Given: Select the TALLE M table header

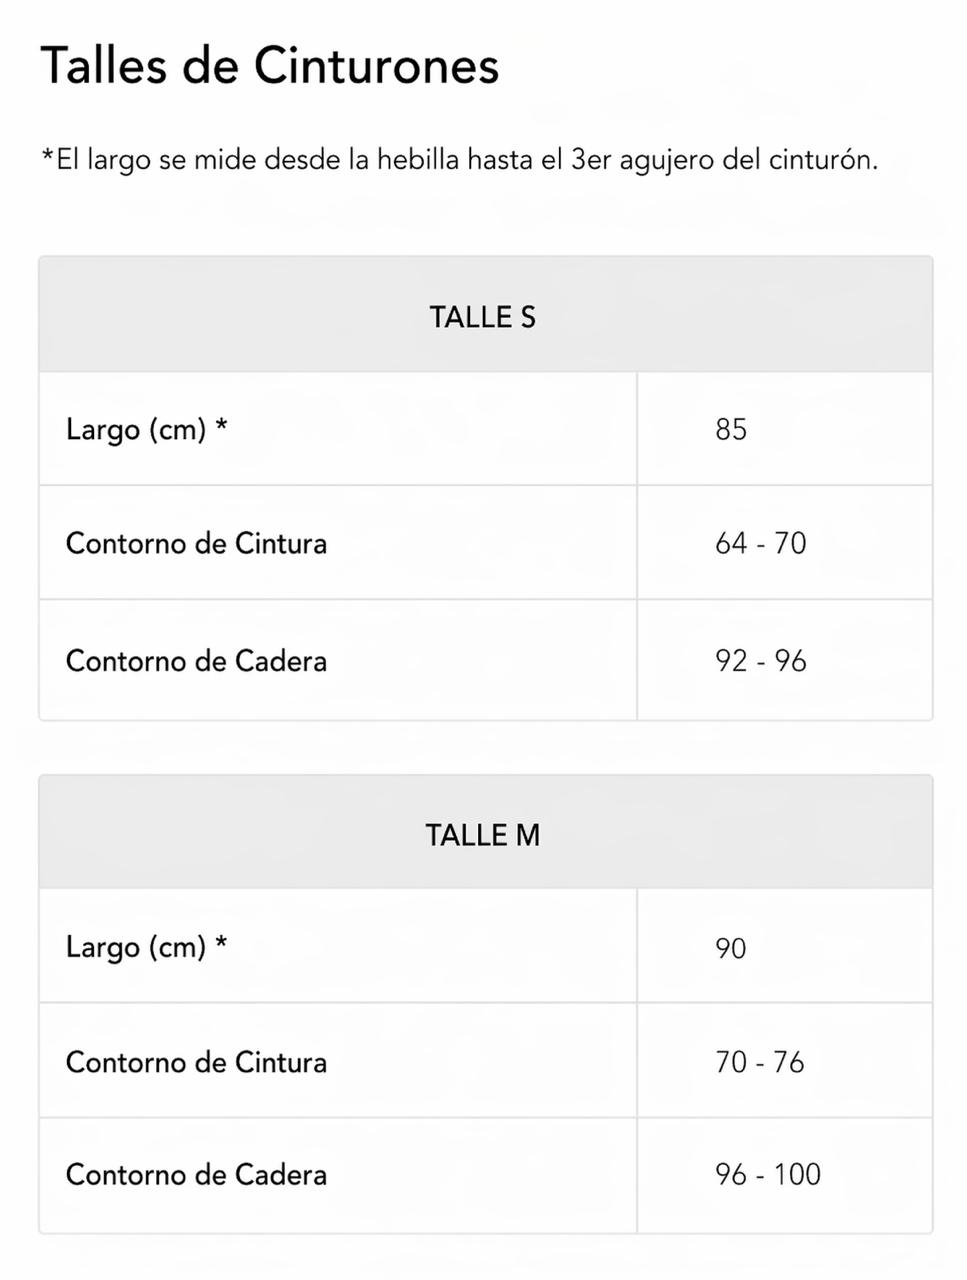Looking at the screenshot, I should pyautogui.click(x=483, y=835).
